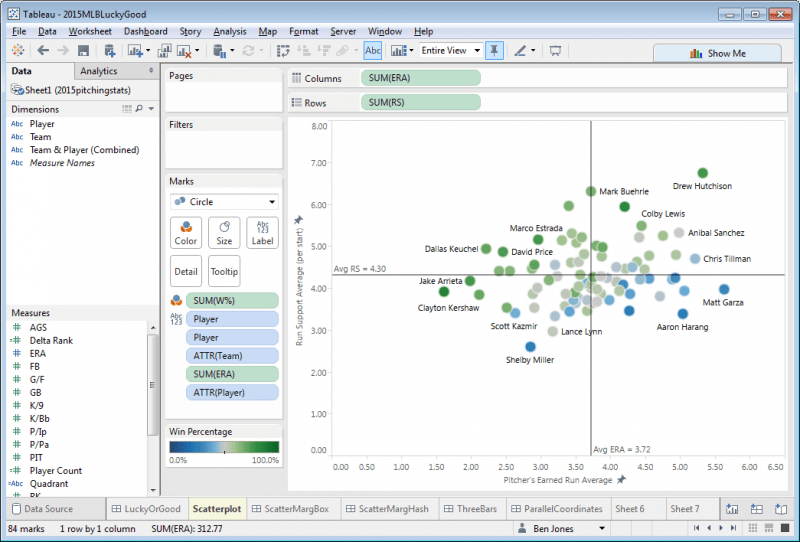The width and height of the screenshot is (800, 542).
Task: Click the Sheet1 (2015pitchingstats) data source
Action: (78, 90)
